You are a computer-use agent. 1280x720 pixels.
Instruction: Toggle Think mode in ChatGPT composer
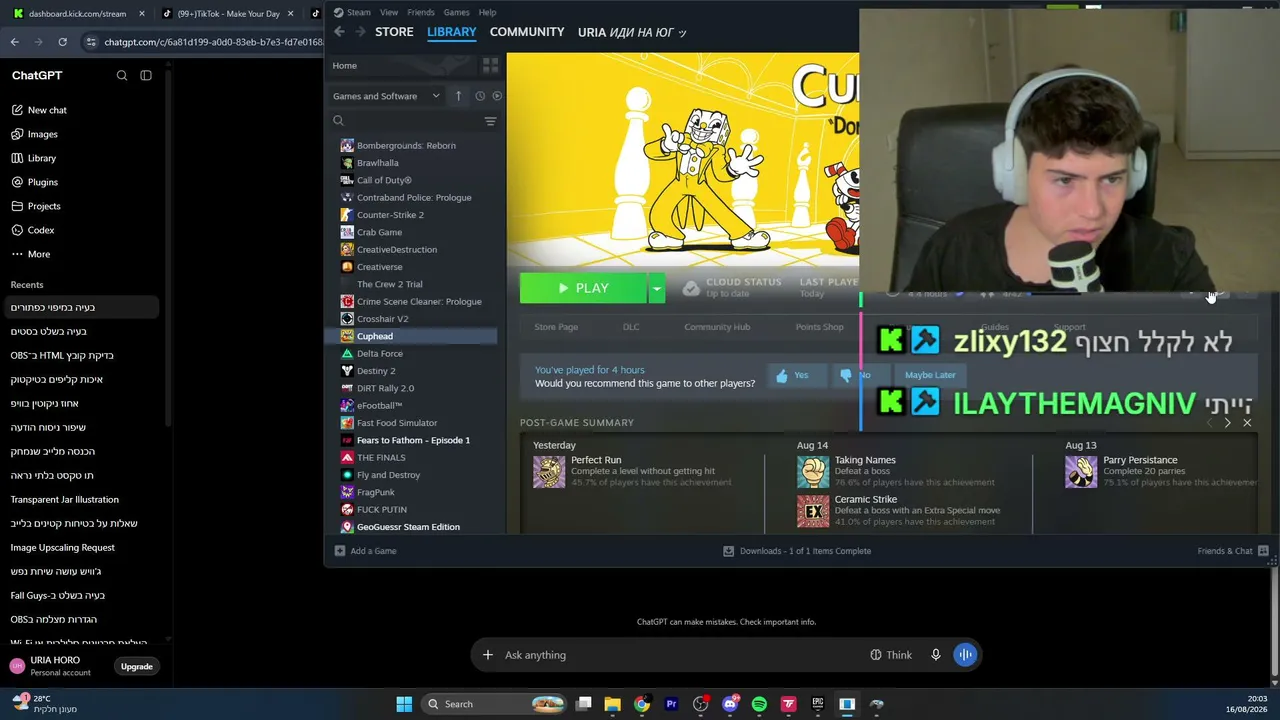pyautogui.click(x=891, y=655)
